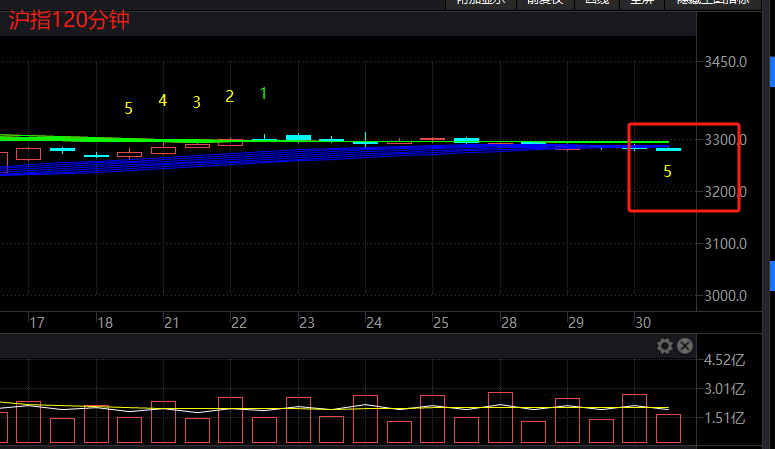Close the volume indicator panel
Image resolution: width=775 pixels, height=449 pixels.
685,346
